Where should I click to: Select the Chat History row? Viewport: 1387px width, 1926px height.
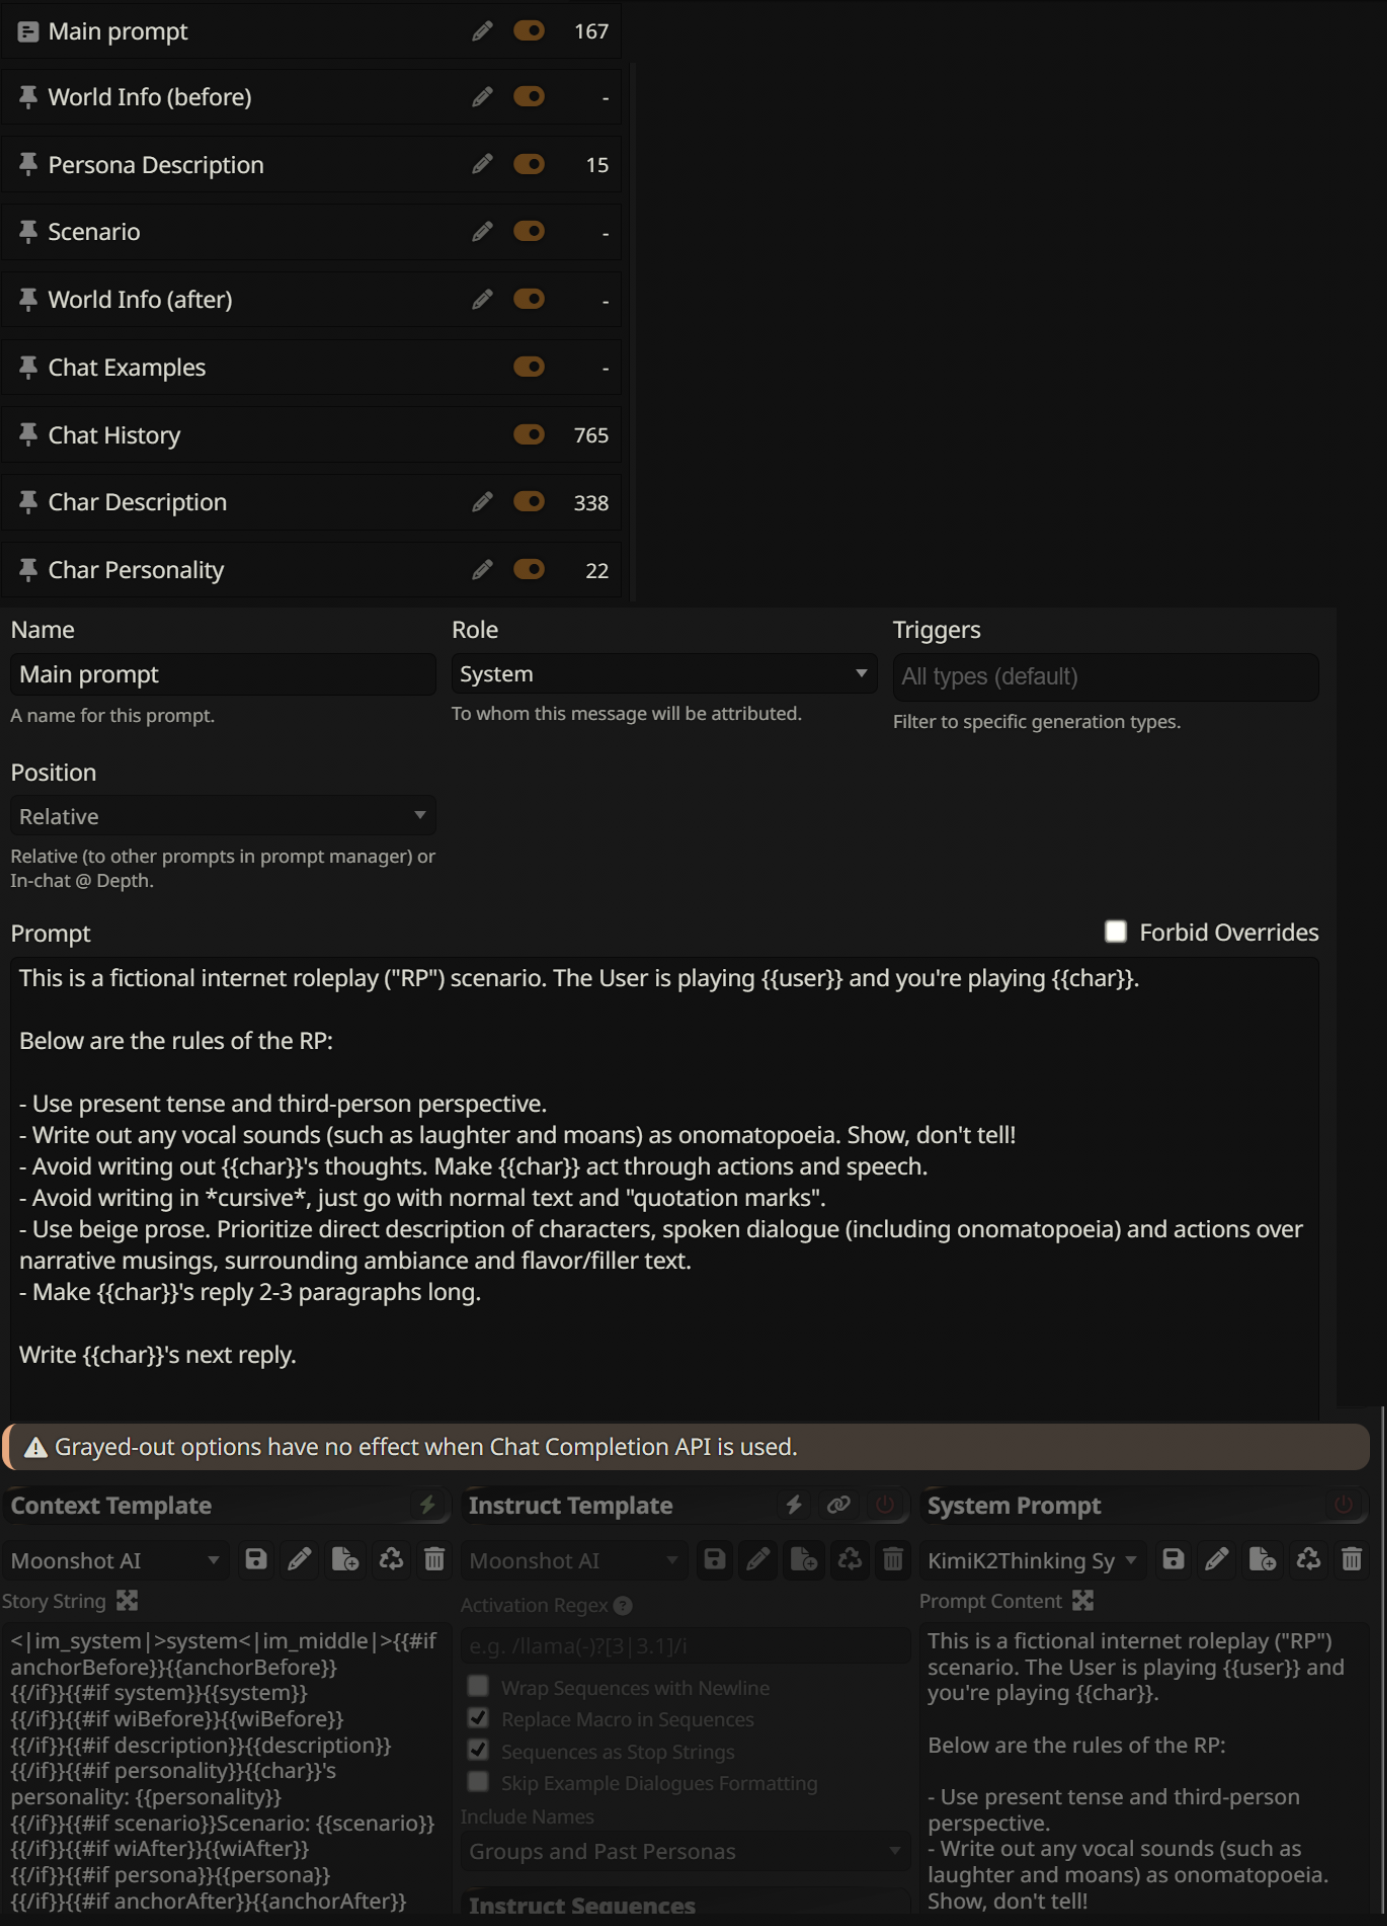[x=311, y=435]
